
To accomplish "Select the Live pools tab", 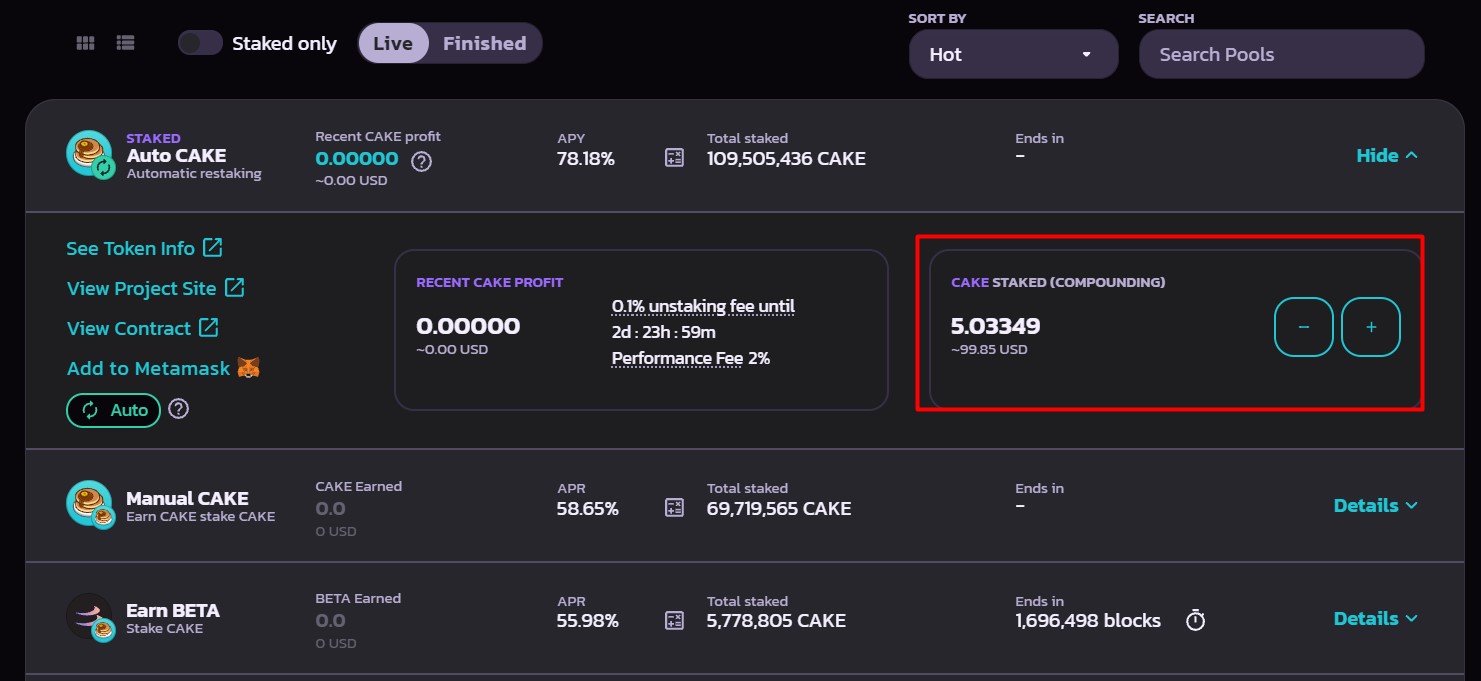I will [393, 43].
